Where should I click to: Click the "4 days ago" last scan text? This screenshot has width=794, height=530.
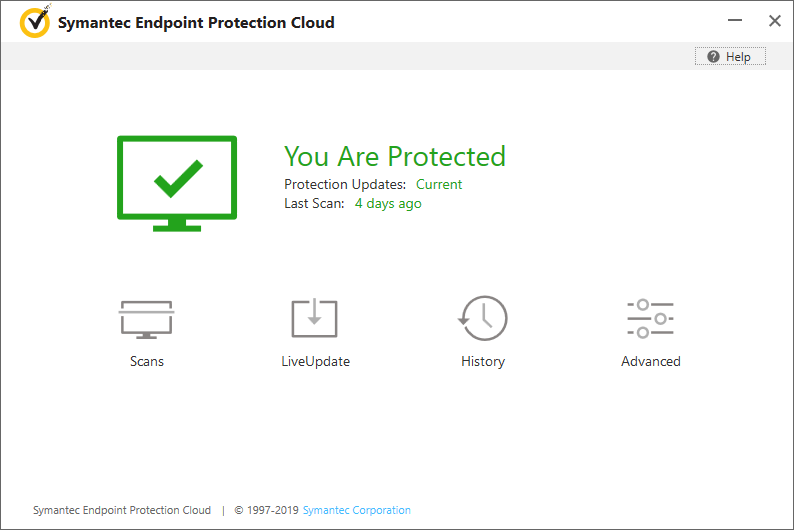pos(388,203)
